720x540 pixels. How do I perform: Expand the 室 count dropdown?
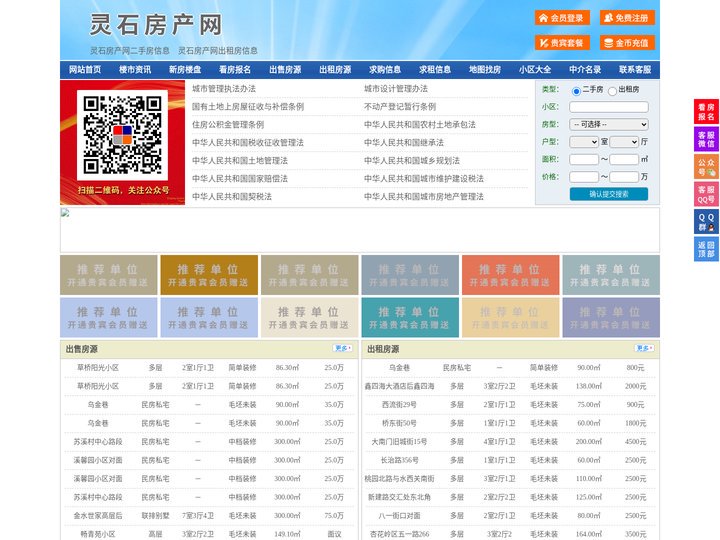[584, 142]
